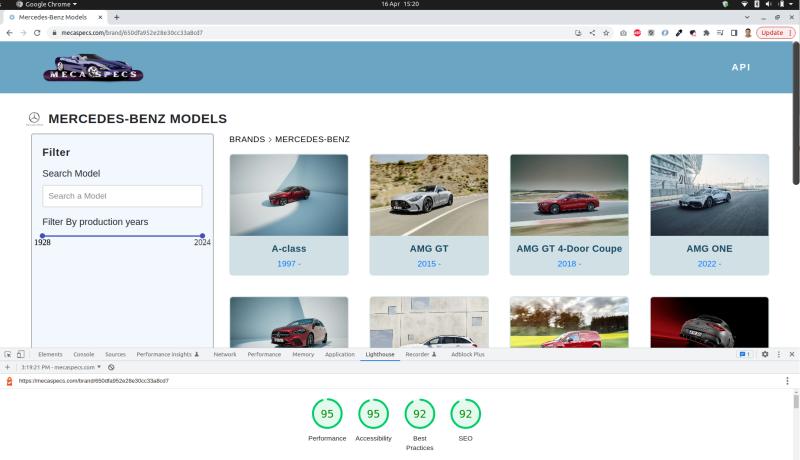
Task: Reload the mecaspecs page
Action: (x=37, y=33)
